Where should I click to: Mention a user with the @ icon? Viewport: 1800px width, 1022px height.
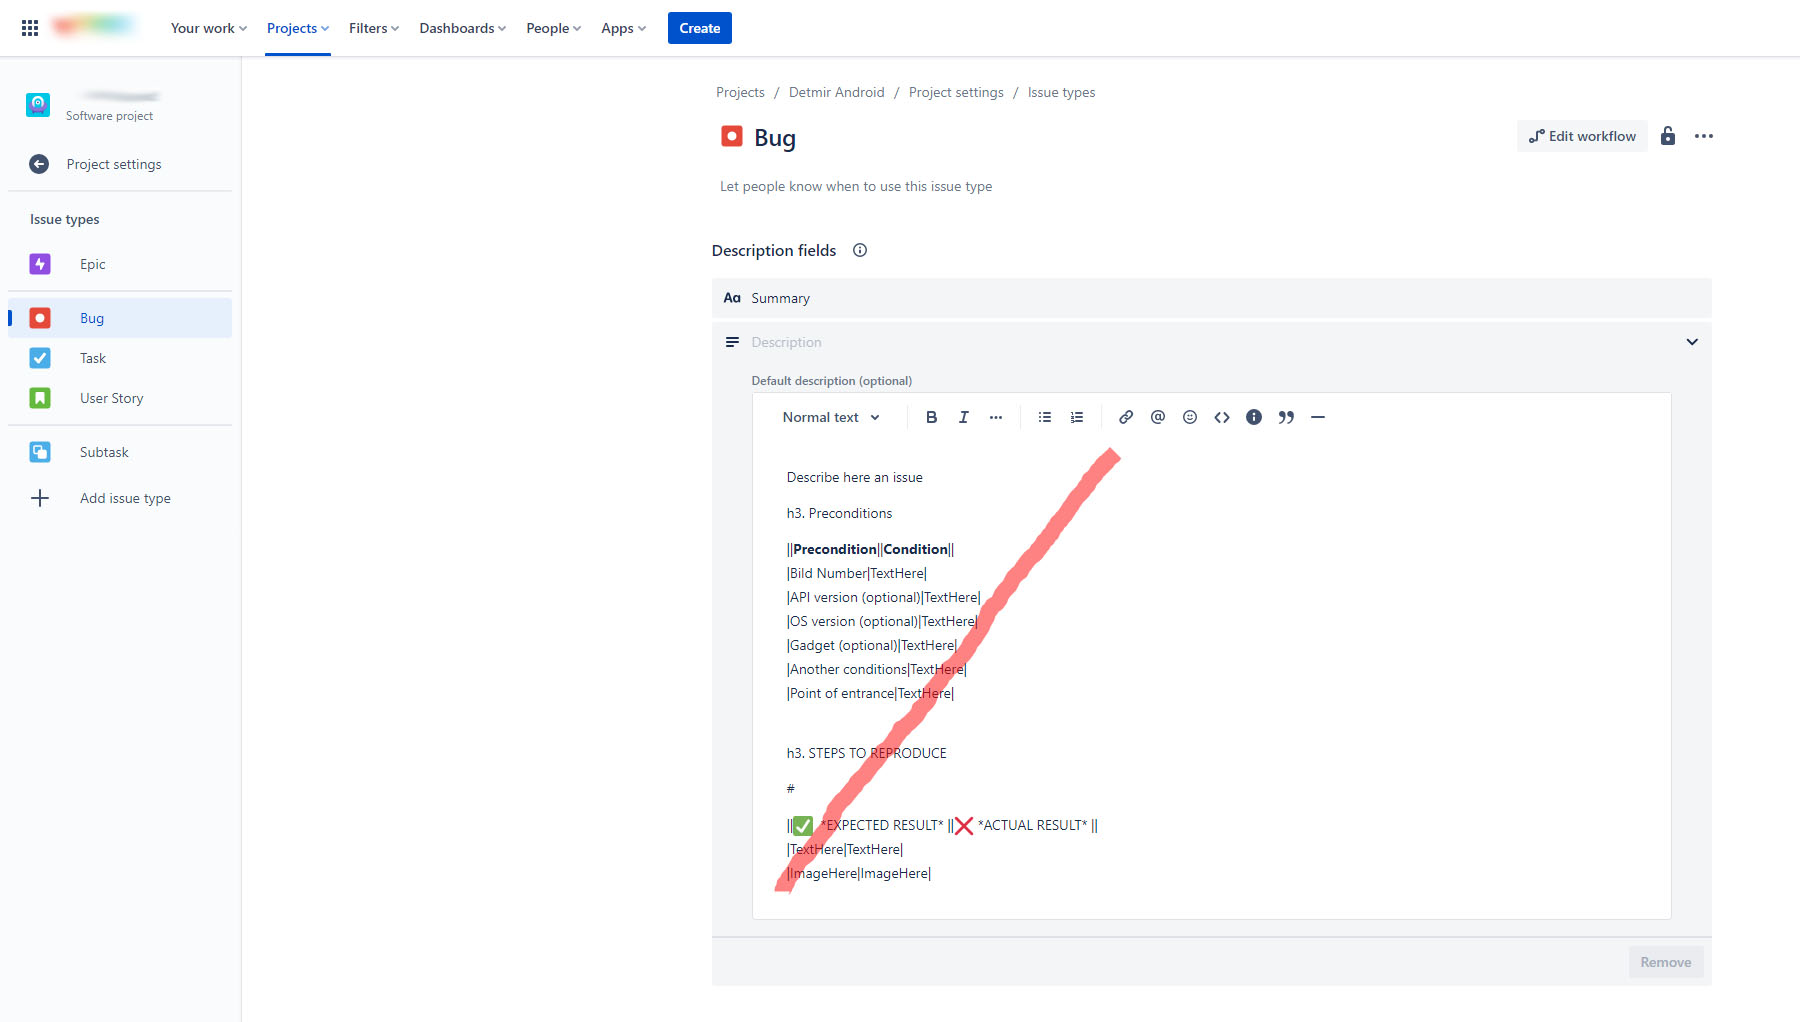click(1158, 417)
